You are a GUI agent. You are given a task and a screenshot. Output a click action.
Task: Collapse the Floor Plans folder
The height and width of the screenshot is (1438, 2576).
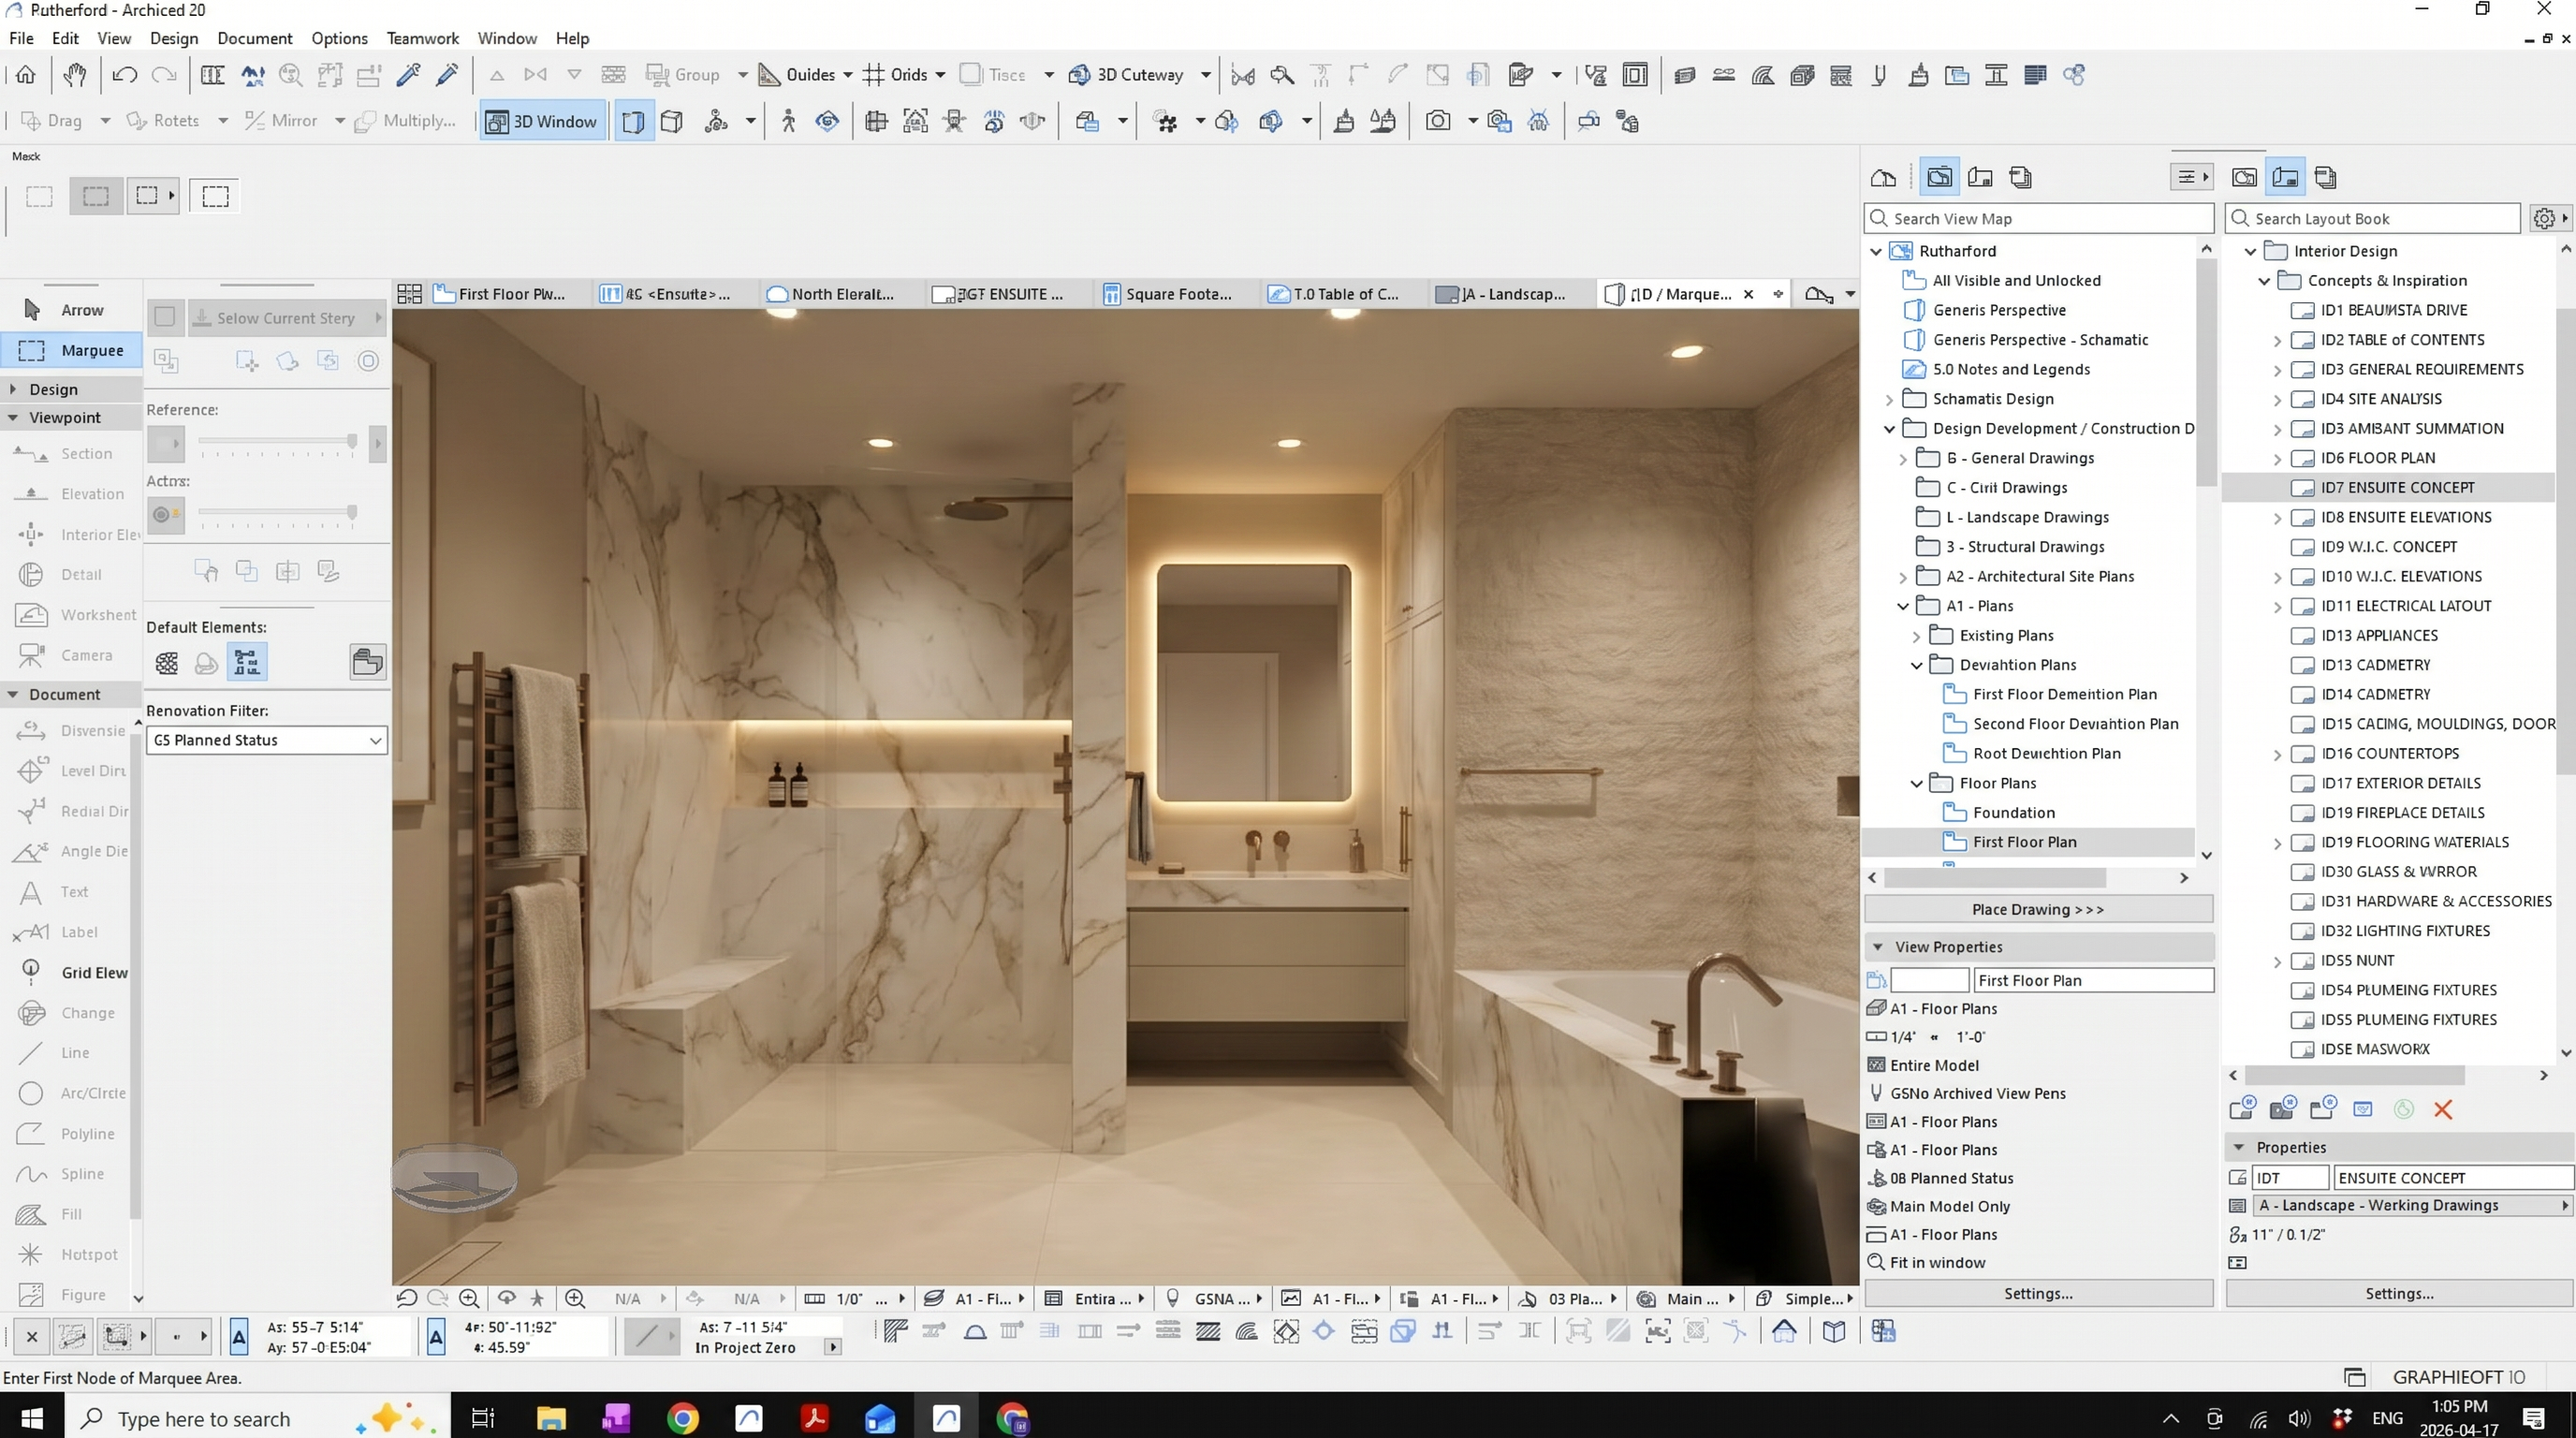click(1917, 784)
